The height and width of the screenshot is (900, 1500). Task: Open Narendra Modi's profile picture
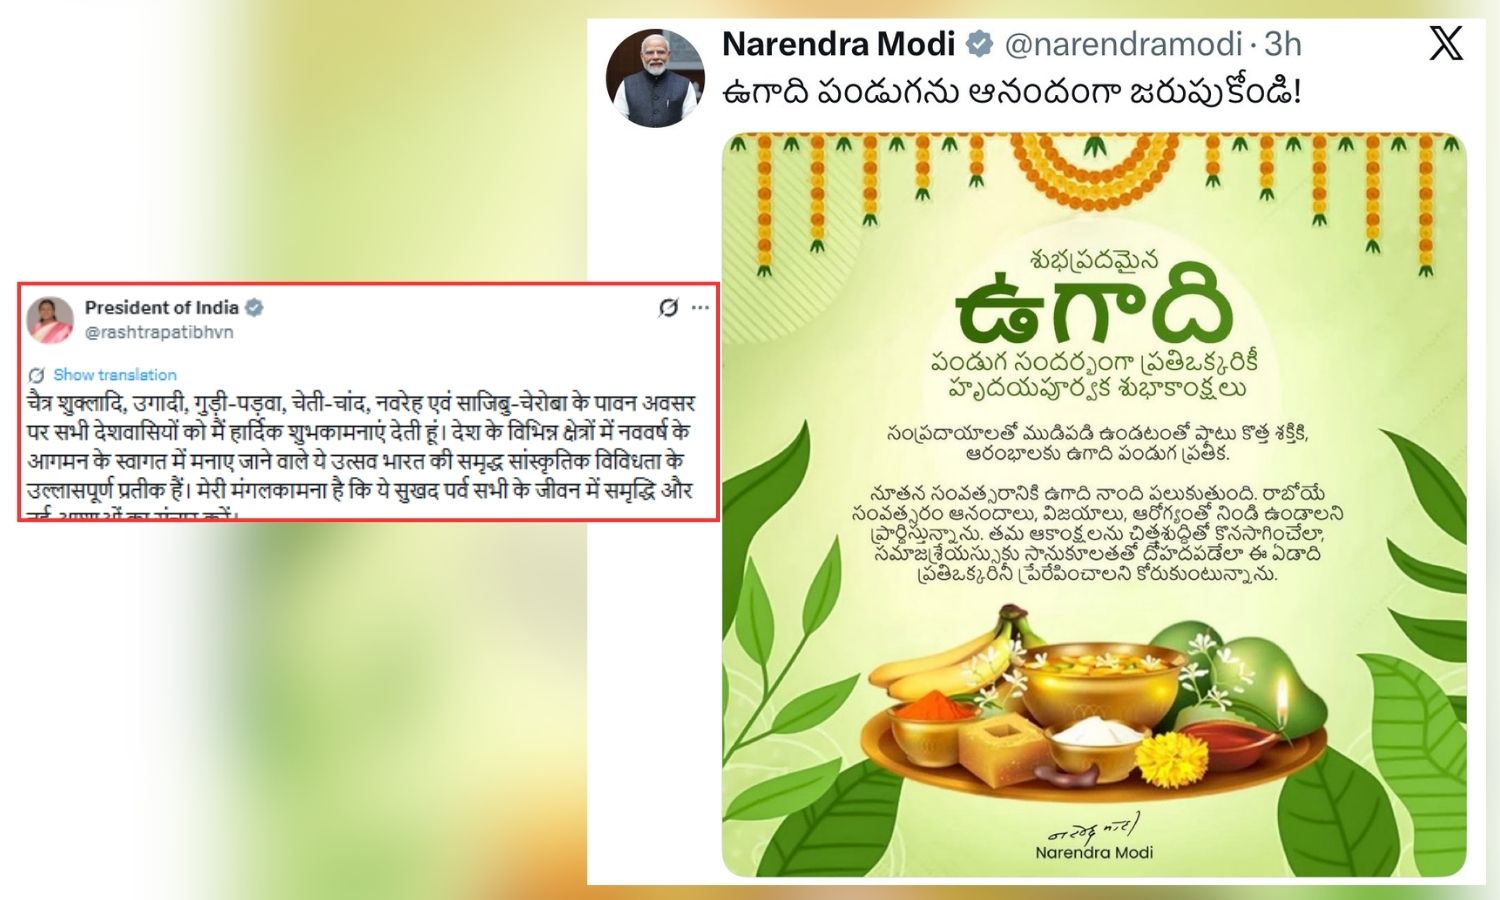(x=655, y=78)
